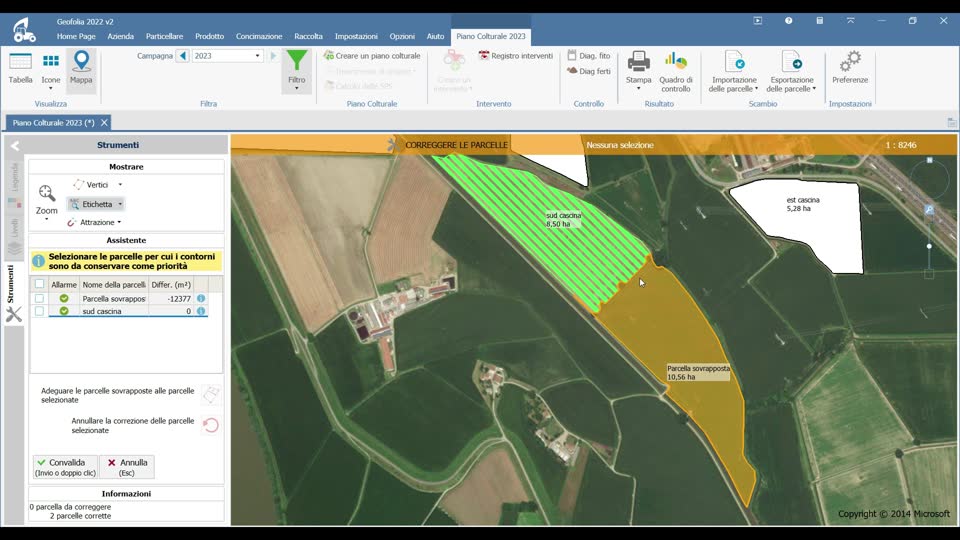The height and width of the screenshot is (540, 960).
Task: Click the Geofolia tractor logo
Action: (24, 30)
